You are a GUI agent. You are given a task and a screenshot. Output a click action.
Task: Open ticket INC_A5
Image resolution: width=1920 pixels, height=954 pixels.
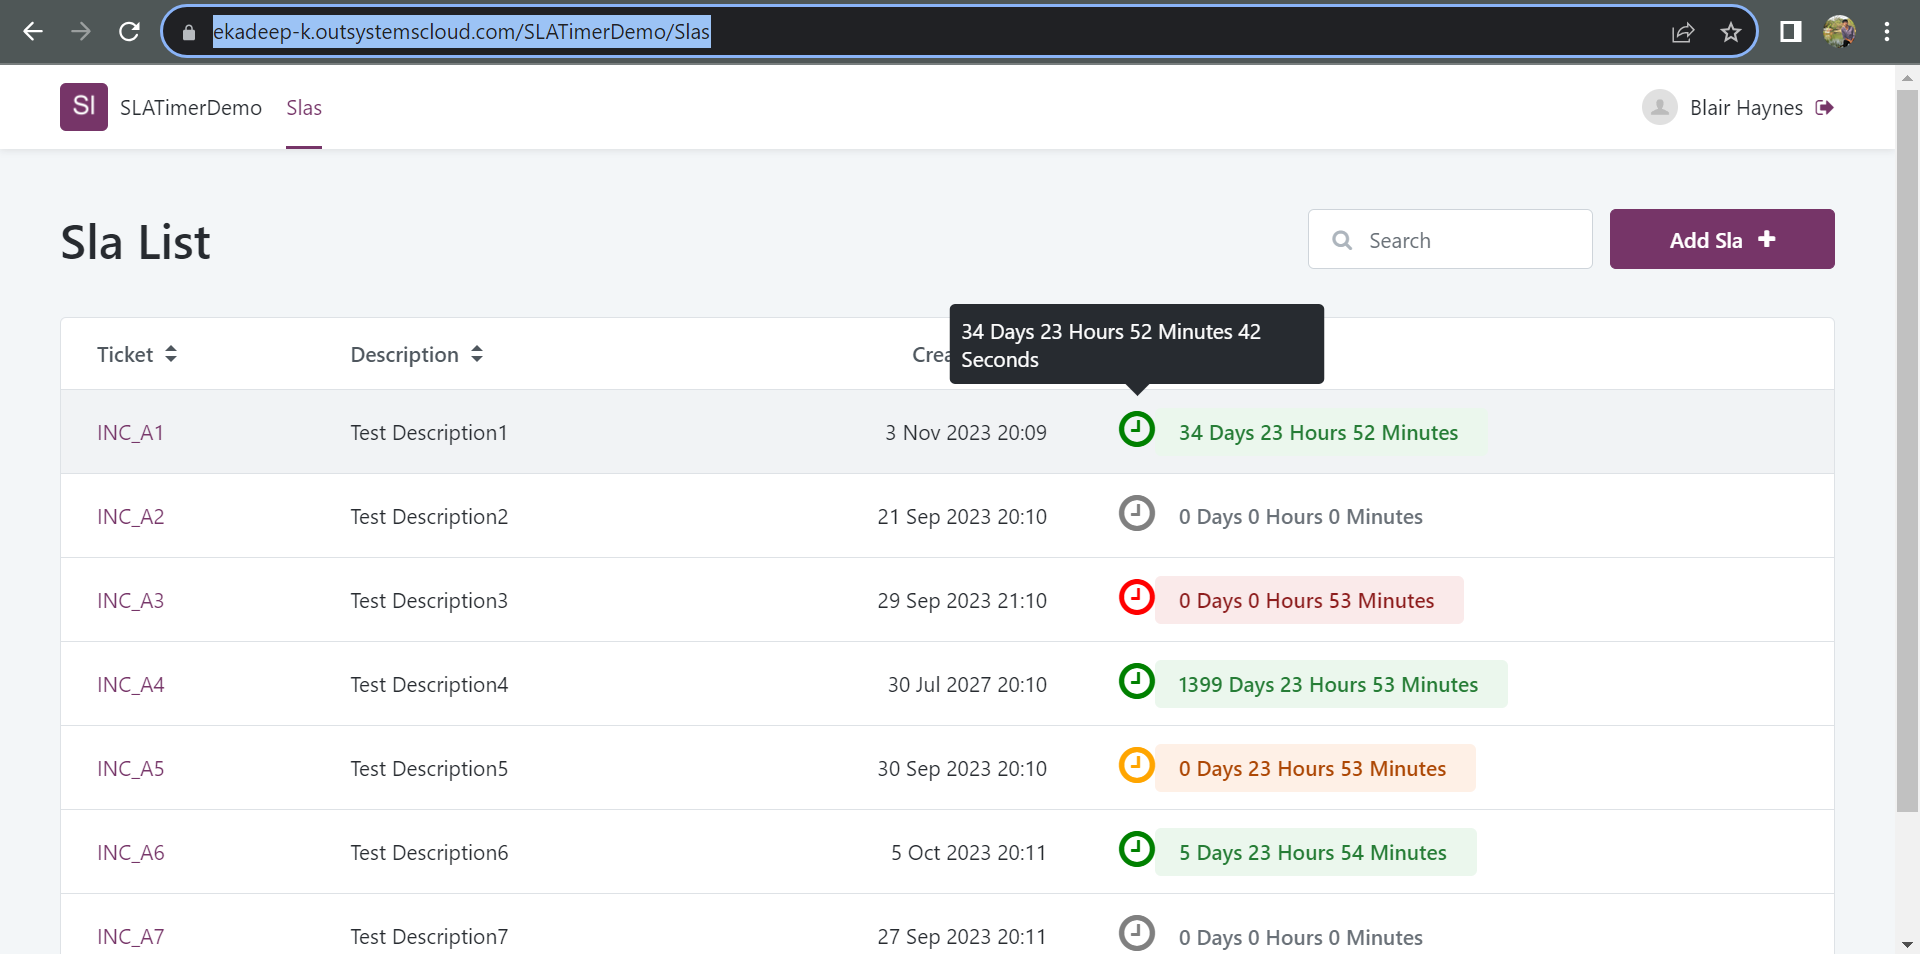coord(130,769)
